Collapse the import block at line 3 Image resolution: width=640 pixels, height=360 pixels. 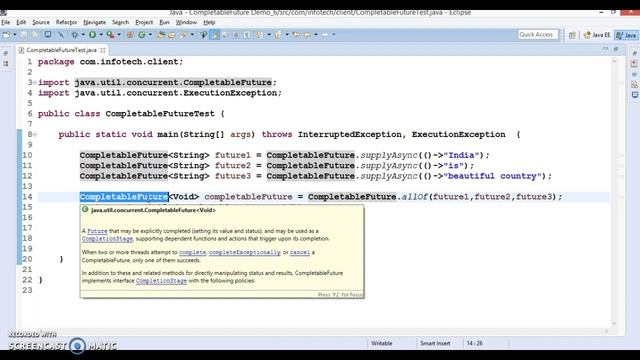click(35, 83)
